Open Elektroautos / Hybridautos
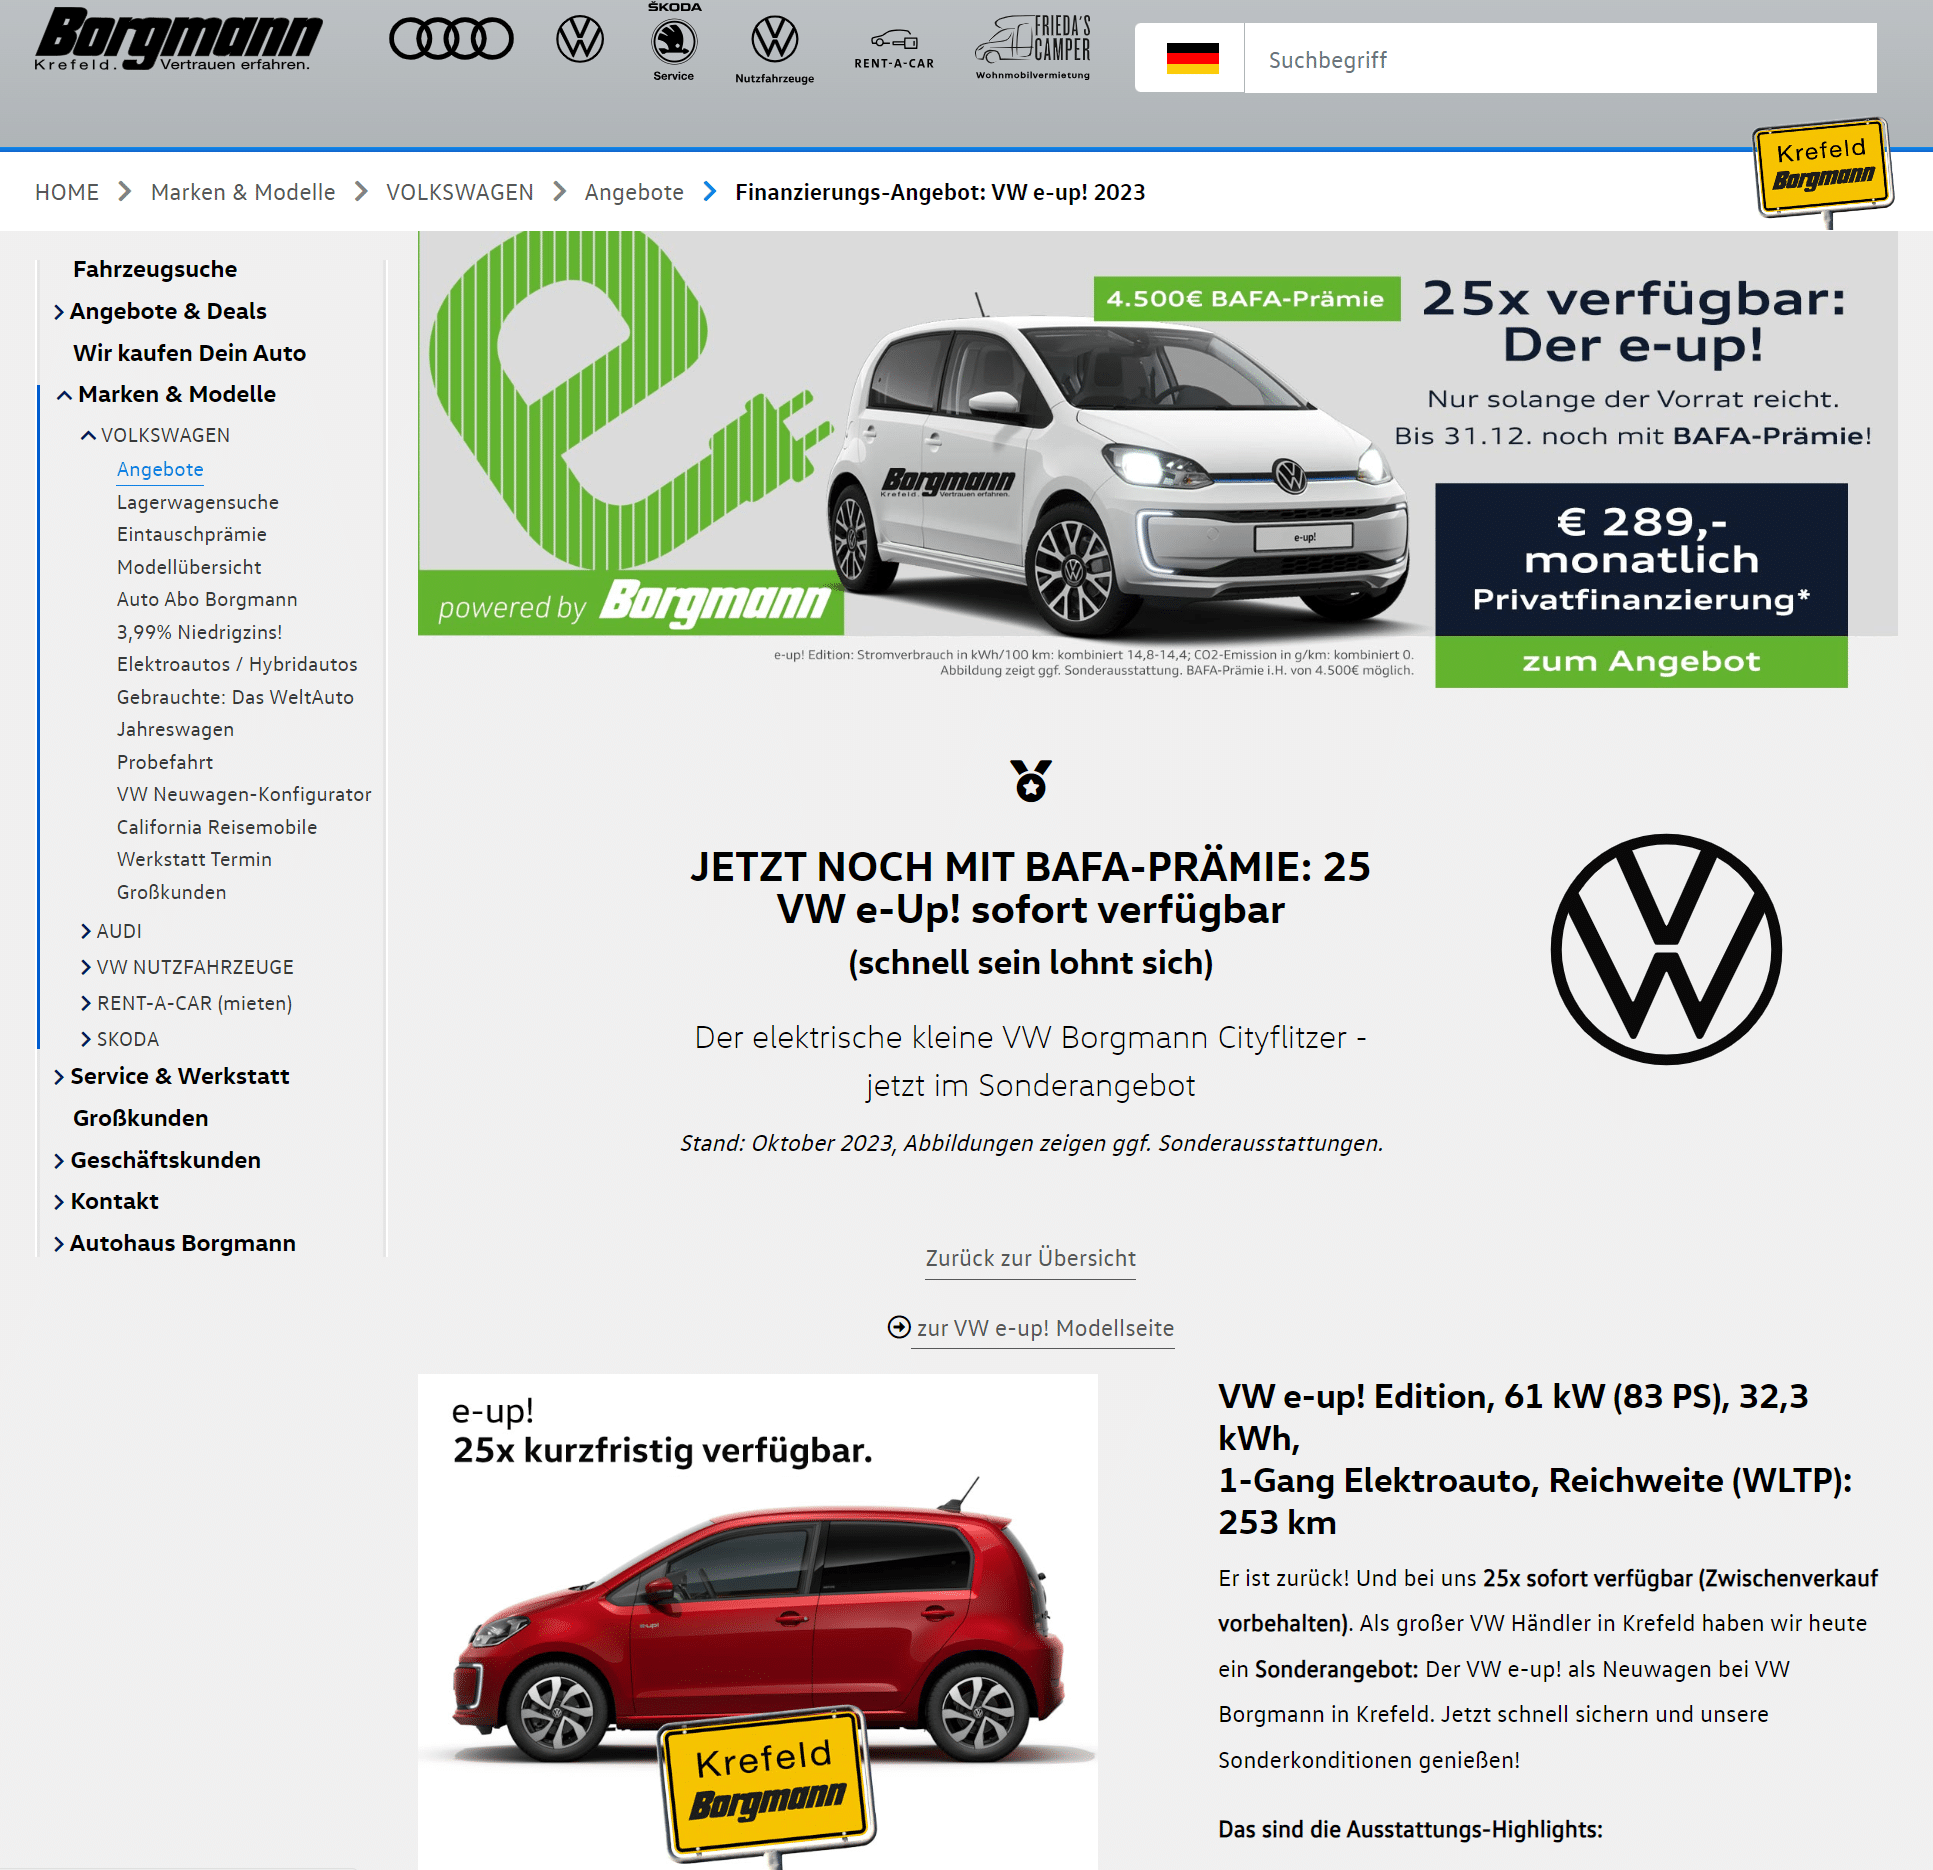The image size is (1933, 1870). [237, 664]
